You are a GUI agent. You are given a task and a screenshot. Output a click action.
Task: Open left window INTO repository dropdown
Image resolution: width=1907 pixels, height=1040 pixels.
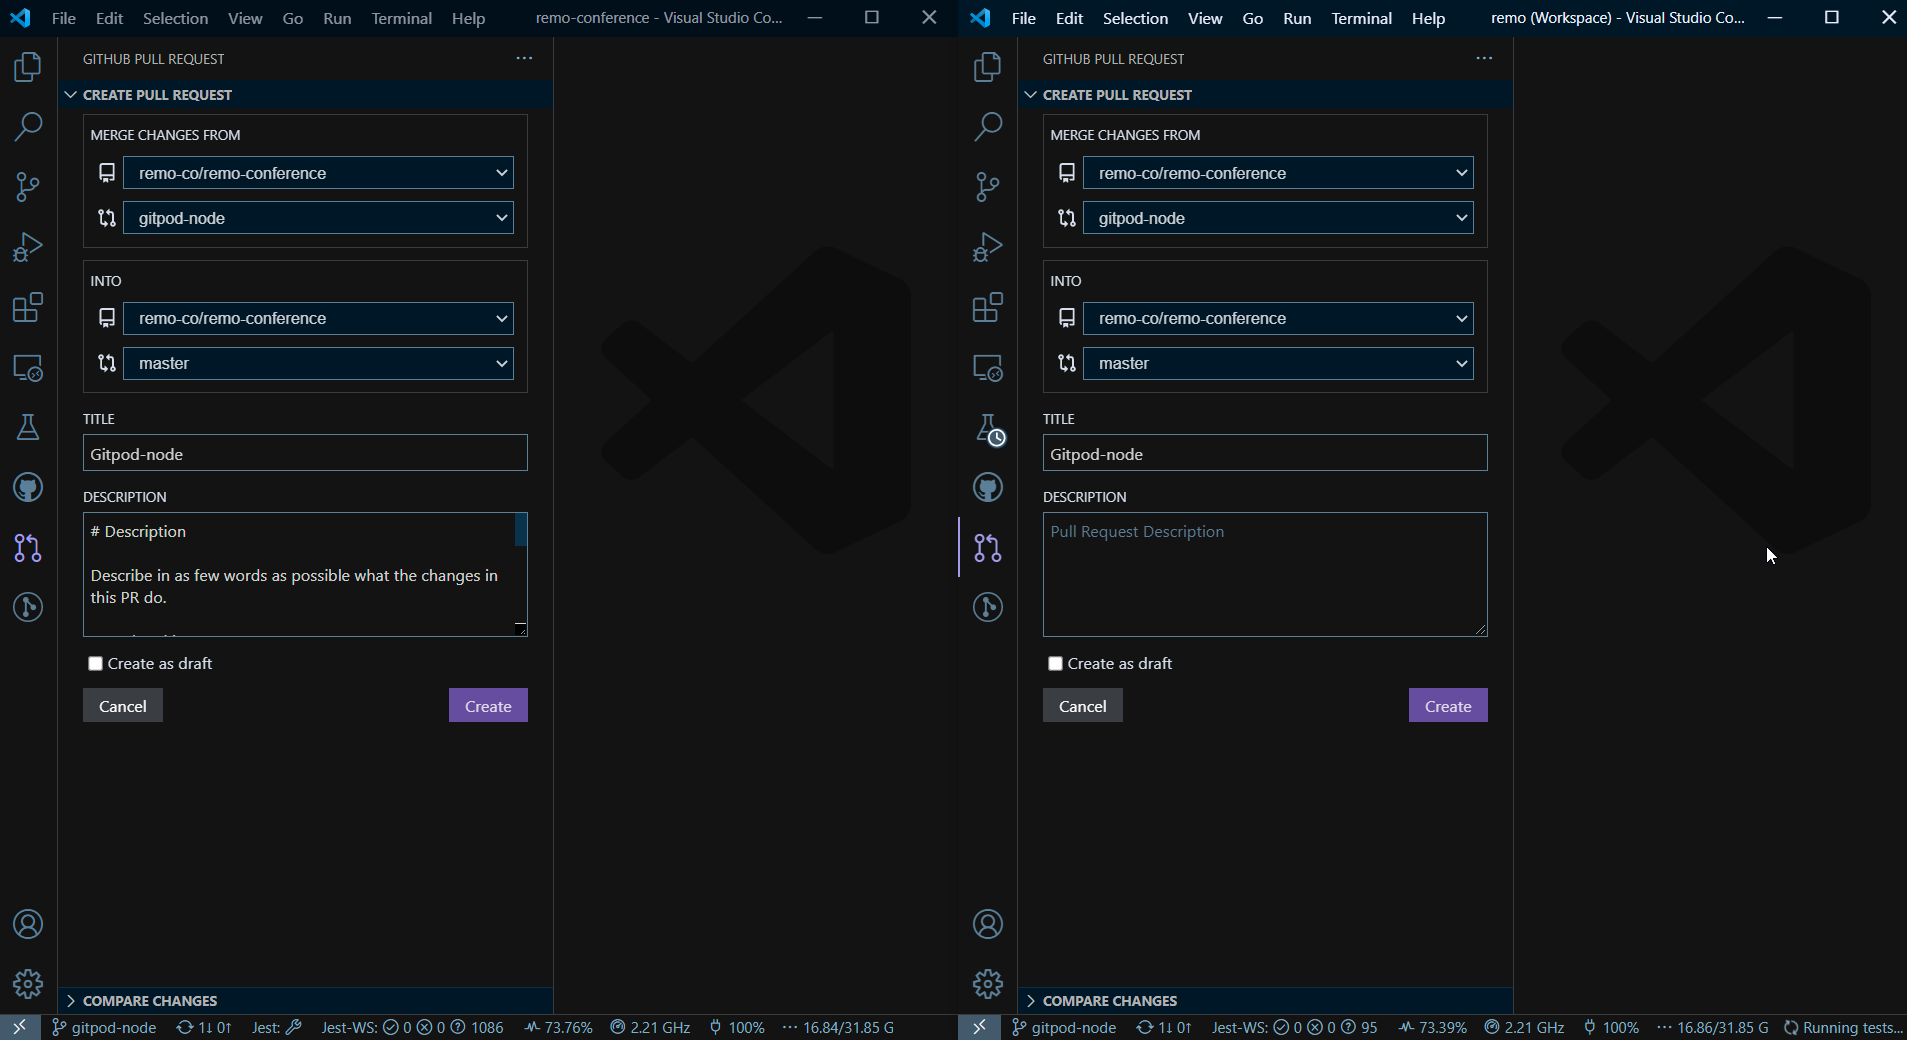pyautogui.click(x=318, y=318)
